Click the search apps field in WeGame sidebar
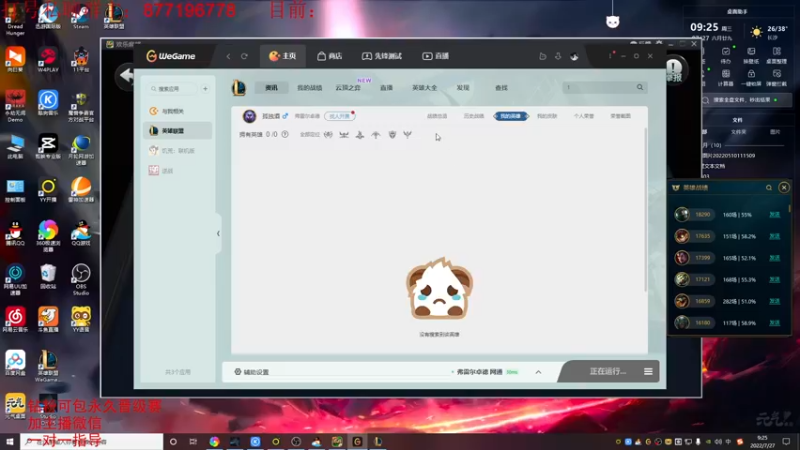 pos(172,89)
